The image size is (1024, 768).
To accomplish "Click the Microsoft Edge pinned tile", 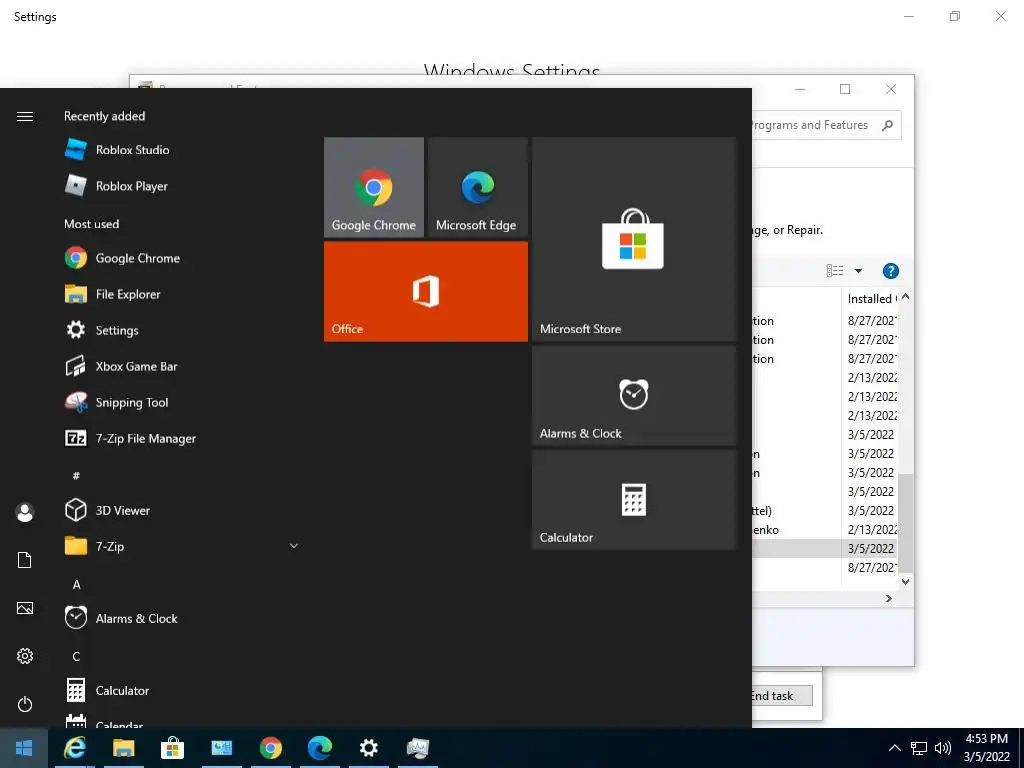I will click(x=478, y=187).
